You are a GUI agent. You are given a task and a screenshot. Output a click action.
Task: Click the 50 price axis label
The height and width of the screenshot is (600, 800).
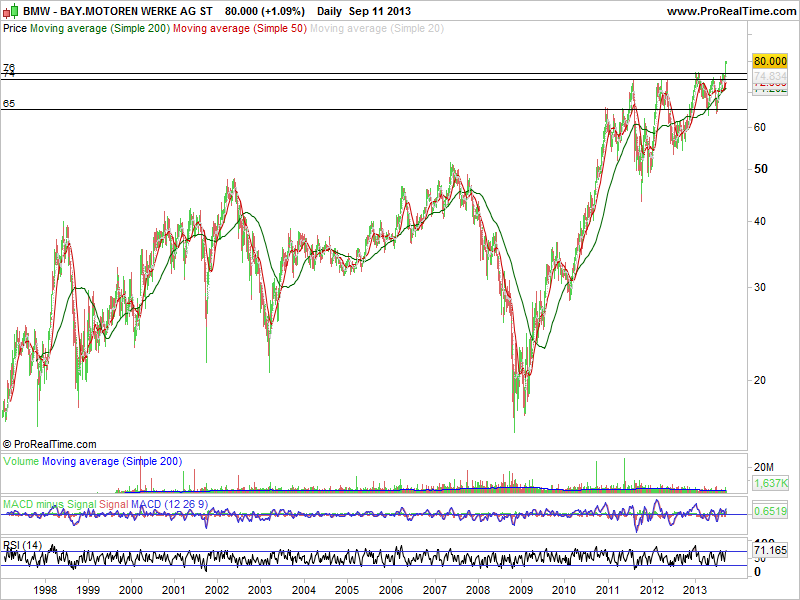760,169
